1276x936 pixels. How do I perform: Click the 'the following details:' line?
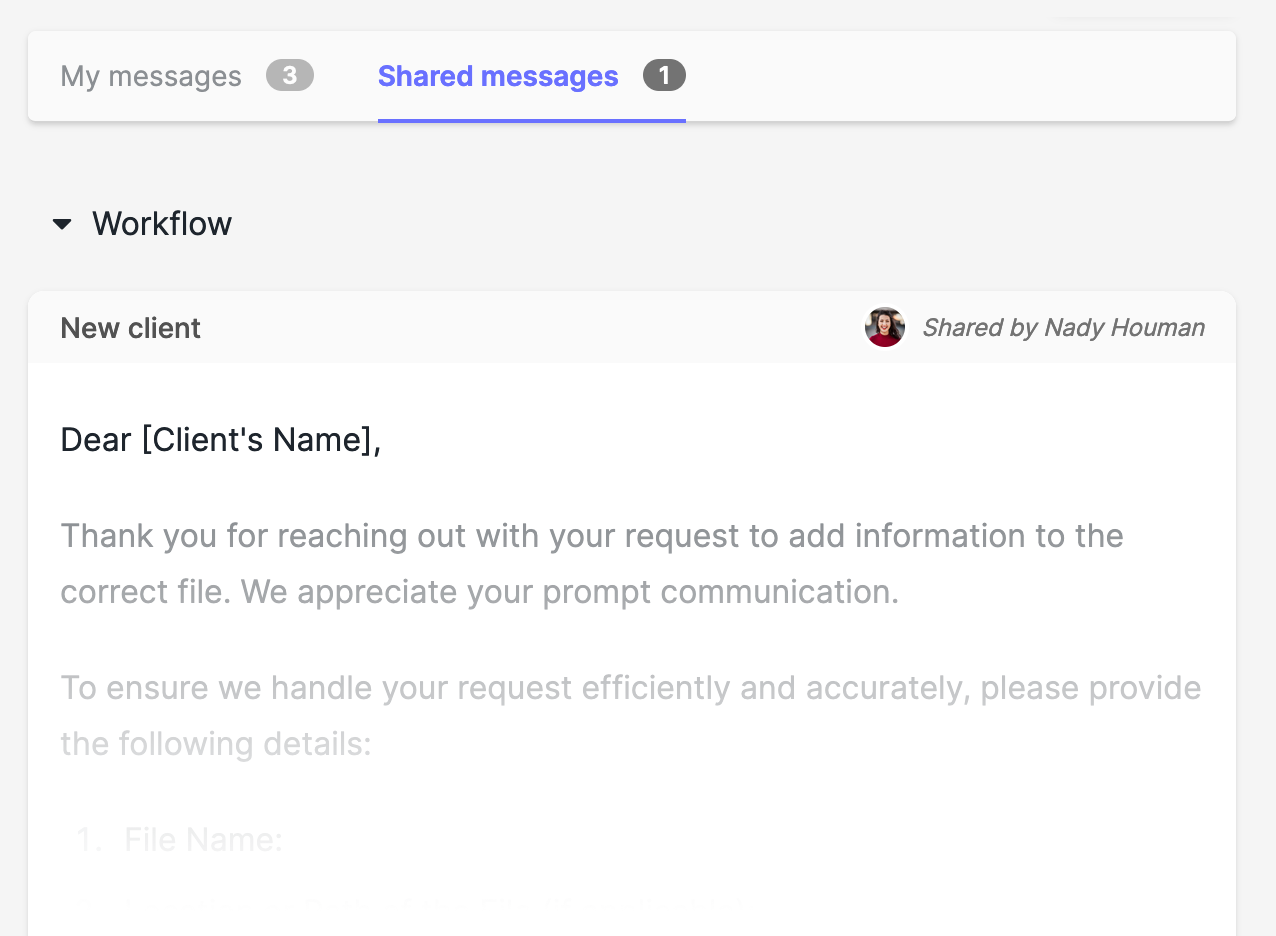point(216,744)
